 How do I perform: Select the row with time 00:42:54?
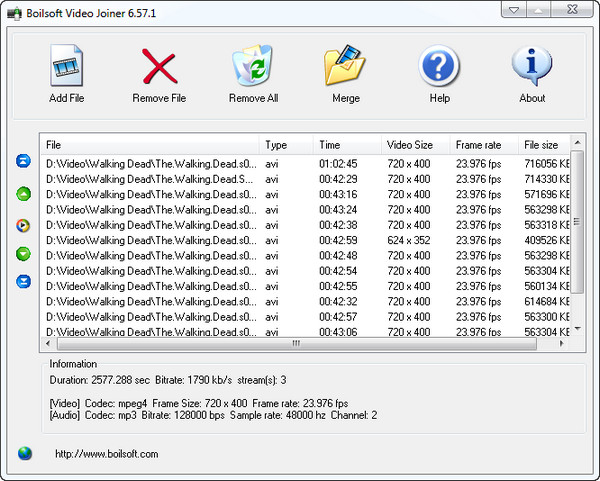[305, 271]
